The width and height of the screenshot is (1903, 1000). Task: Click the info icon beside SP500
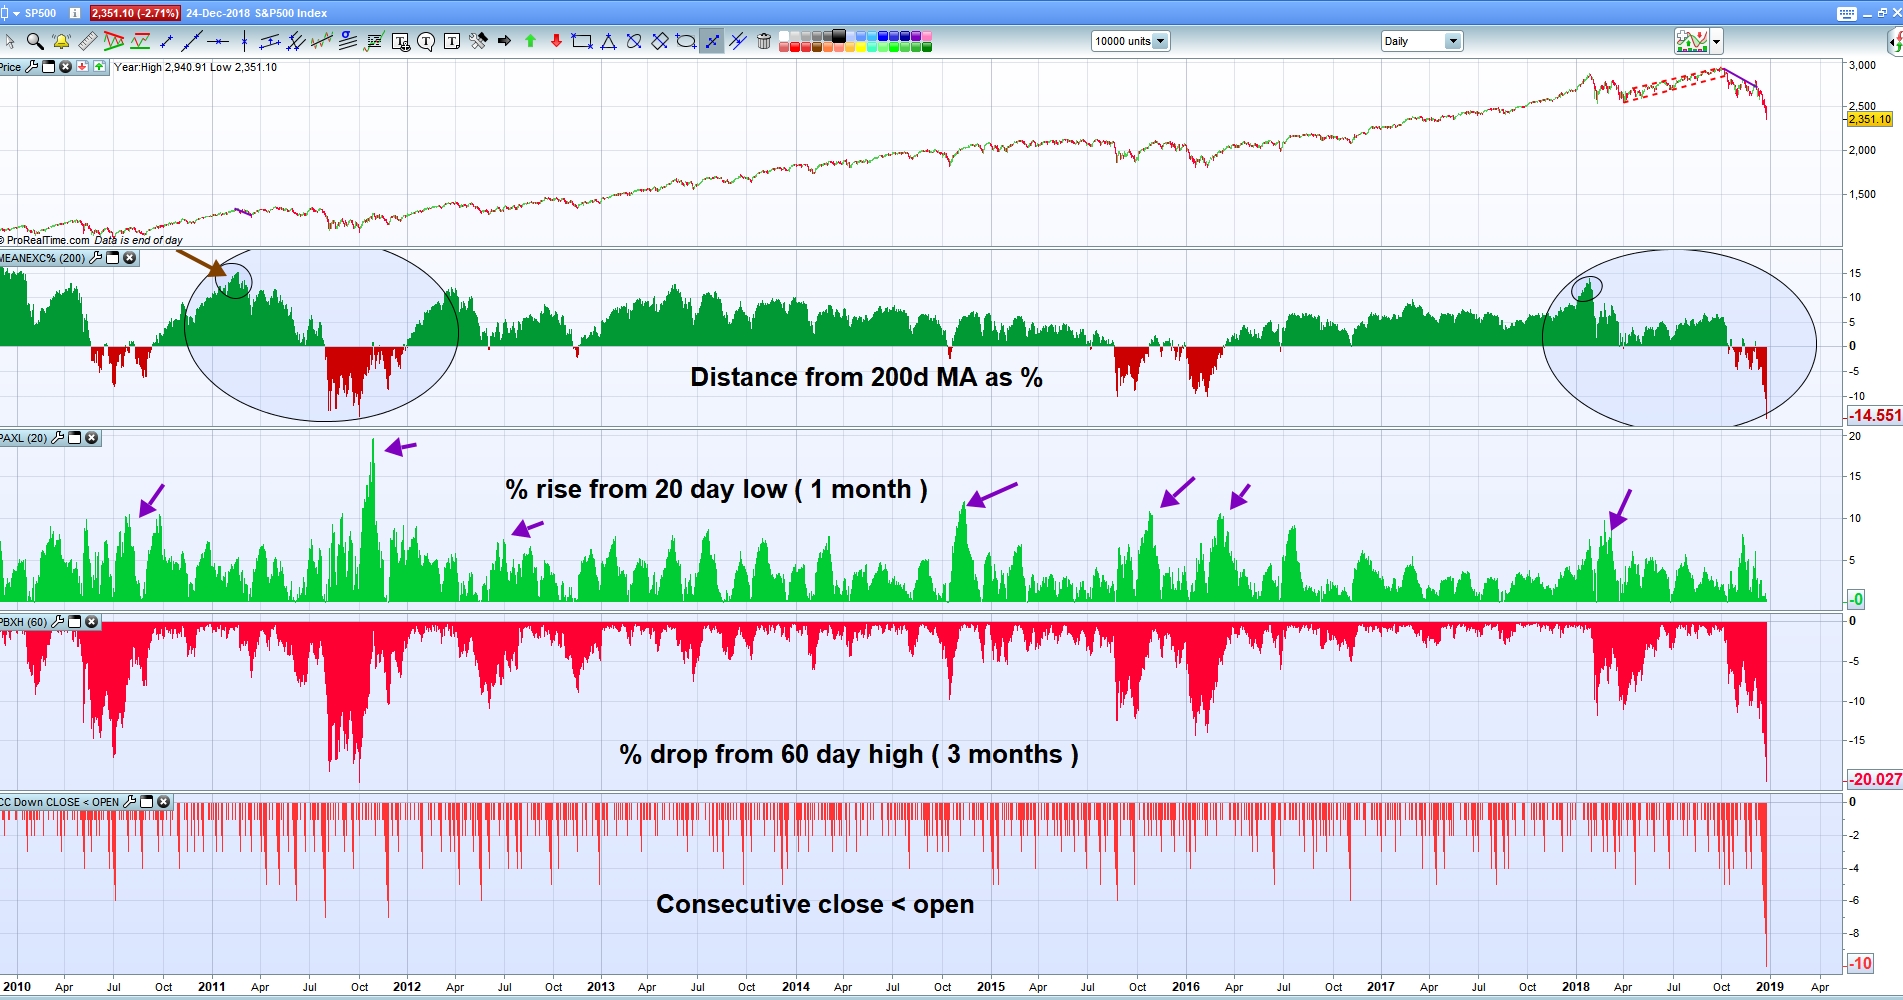74,13
